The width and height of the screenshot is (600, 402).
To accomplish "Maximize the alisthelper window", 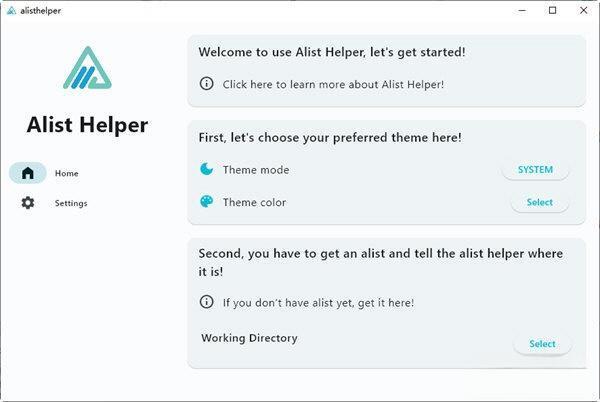I will point(553,10).
